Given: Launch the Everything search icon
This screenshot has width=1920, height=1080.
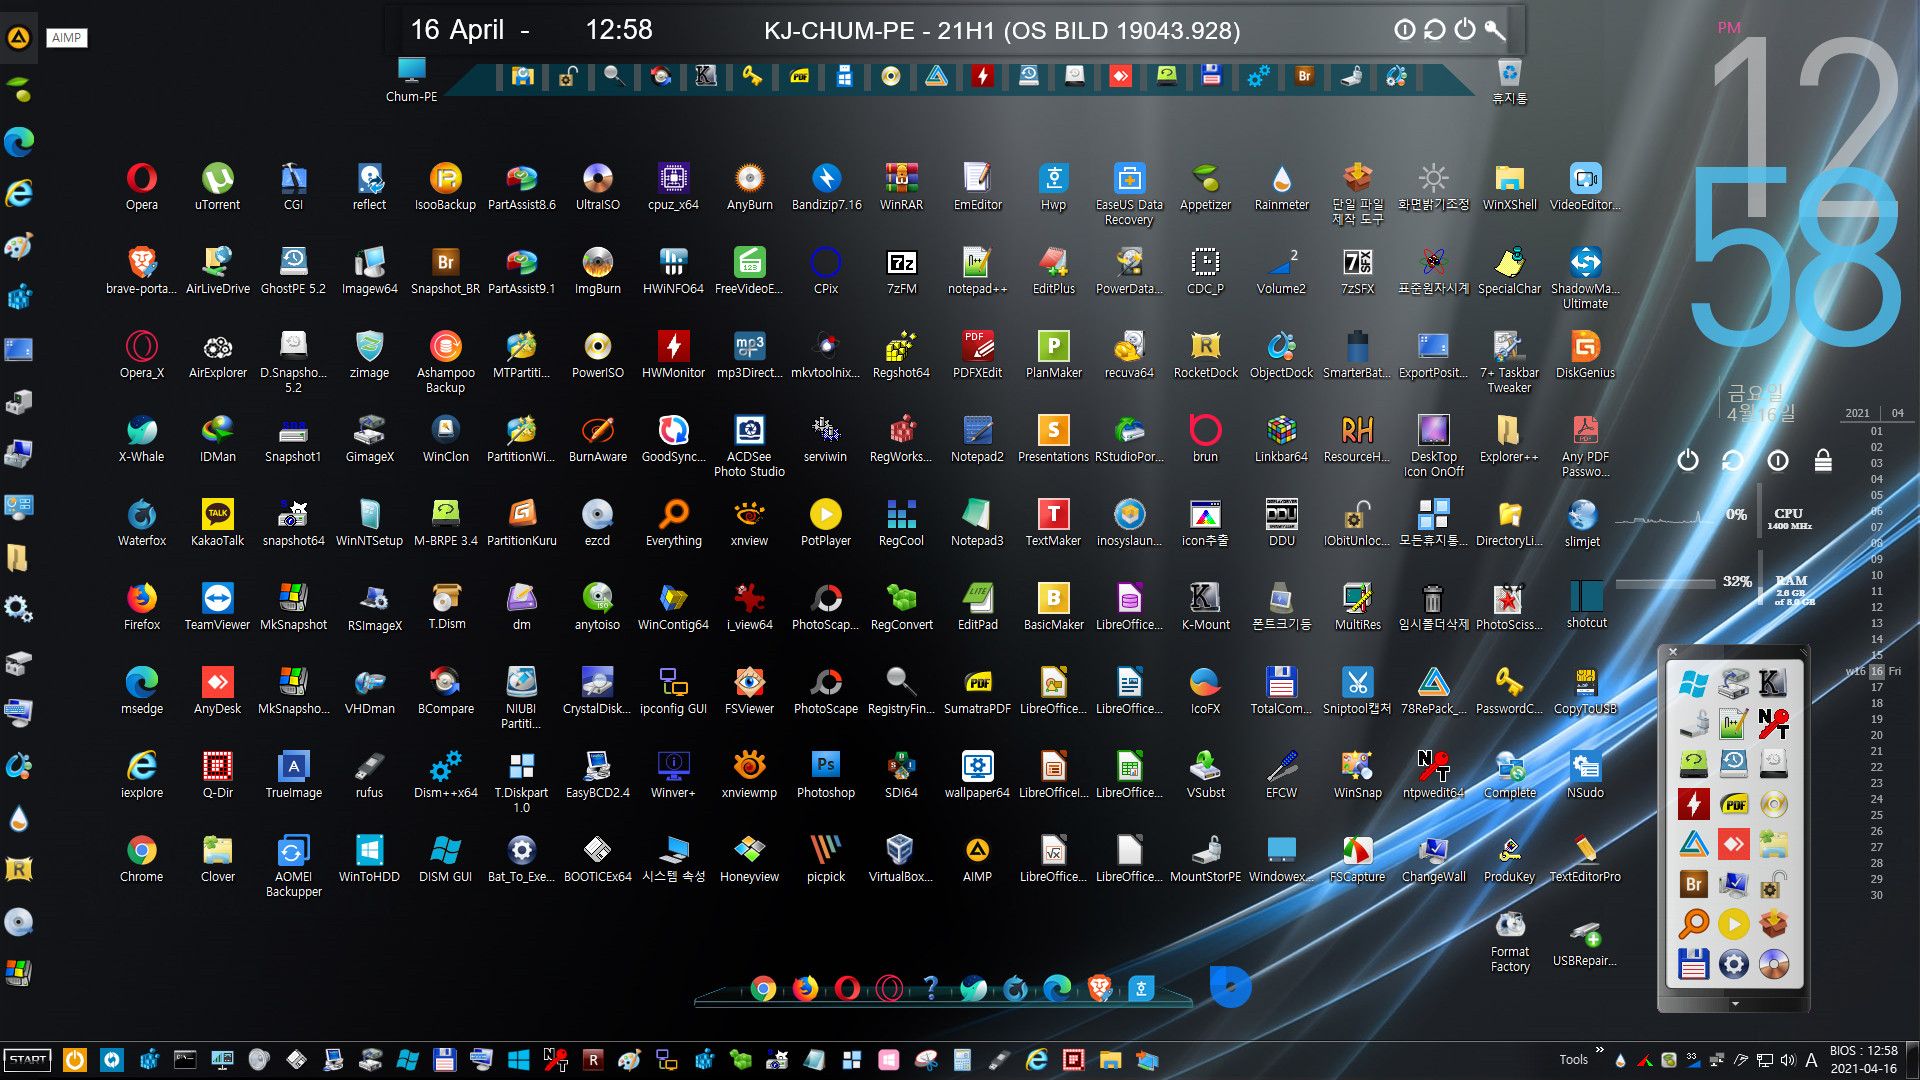Looking at the screenshot, I should pos(673,522).
